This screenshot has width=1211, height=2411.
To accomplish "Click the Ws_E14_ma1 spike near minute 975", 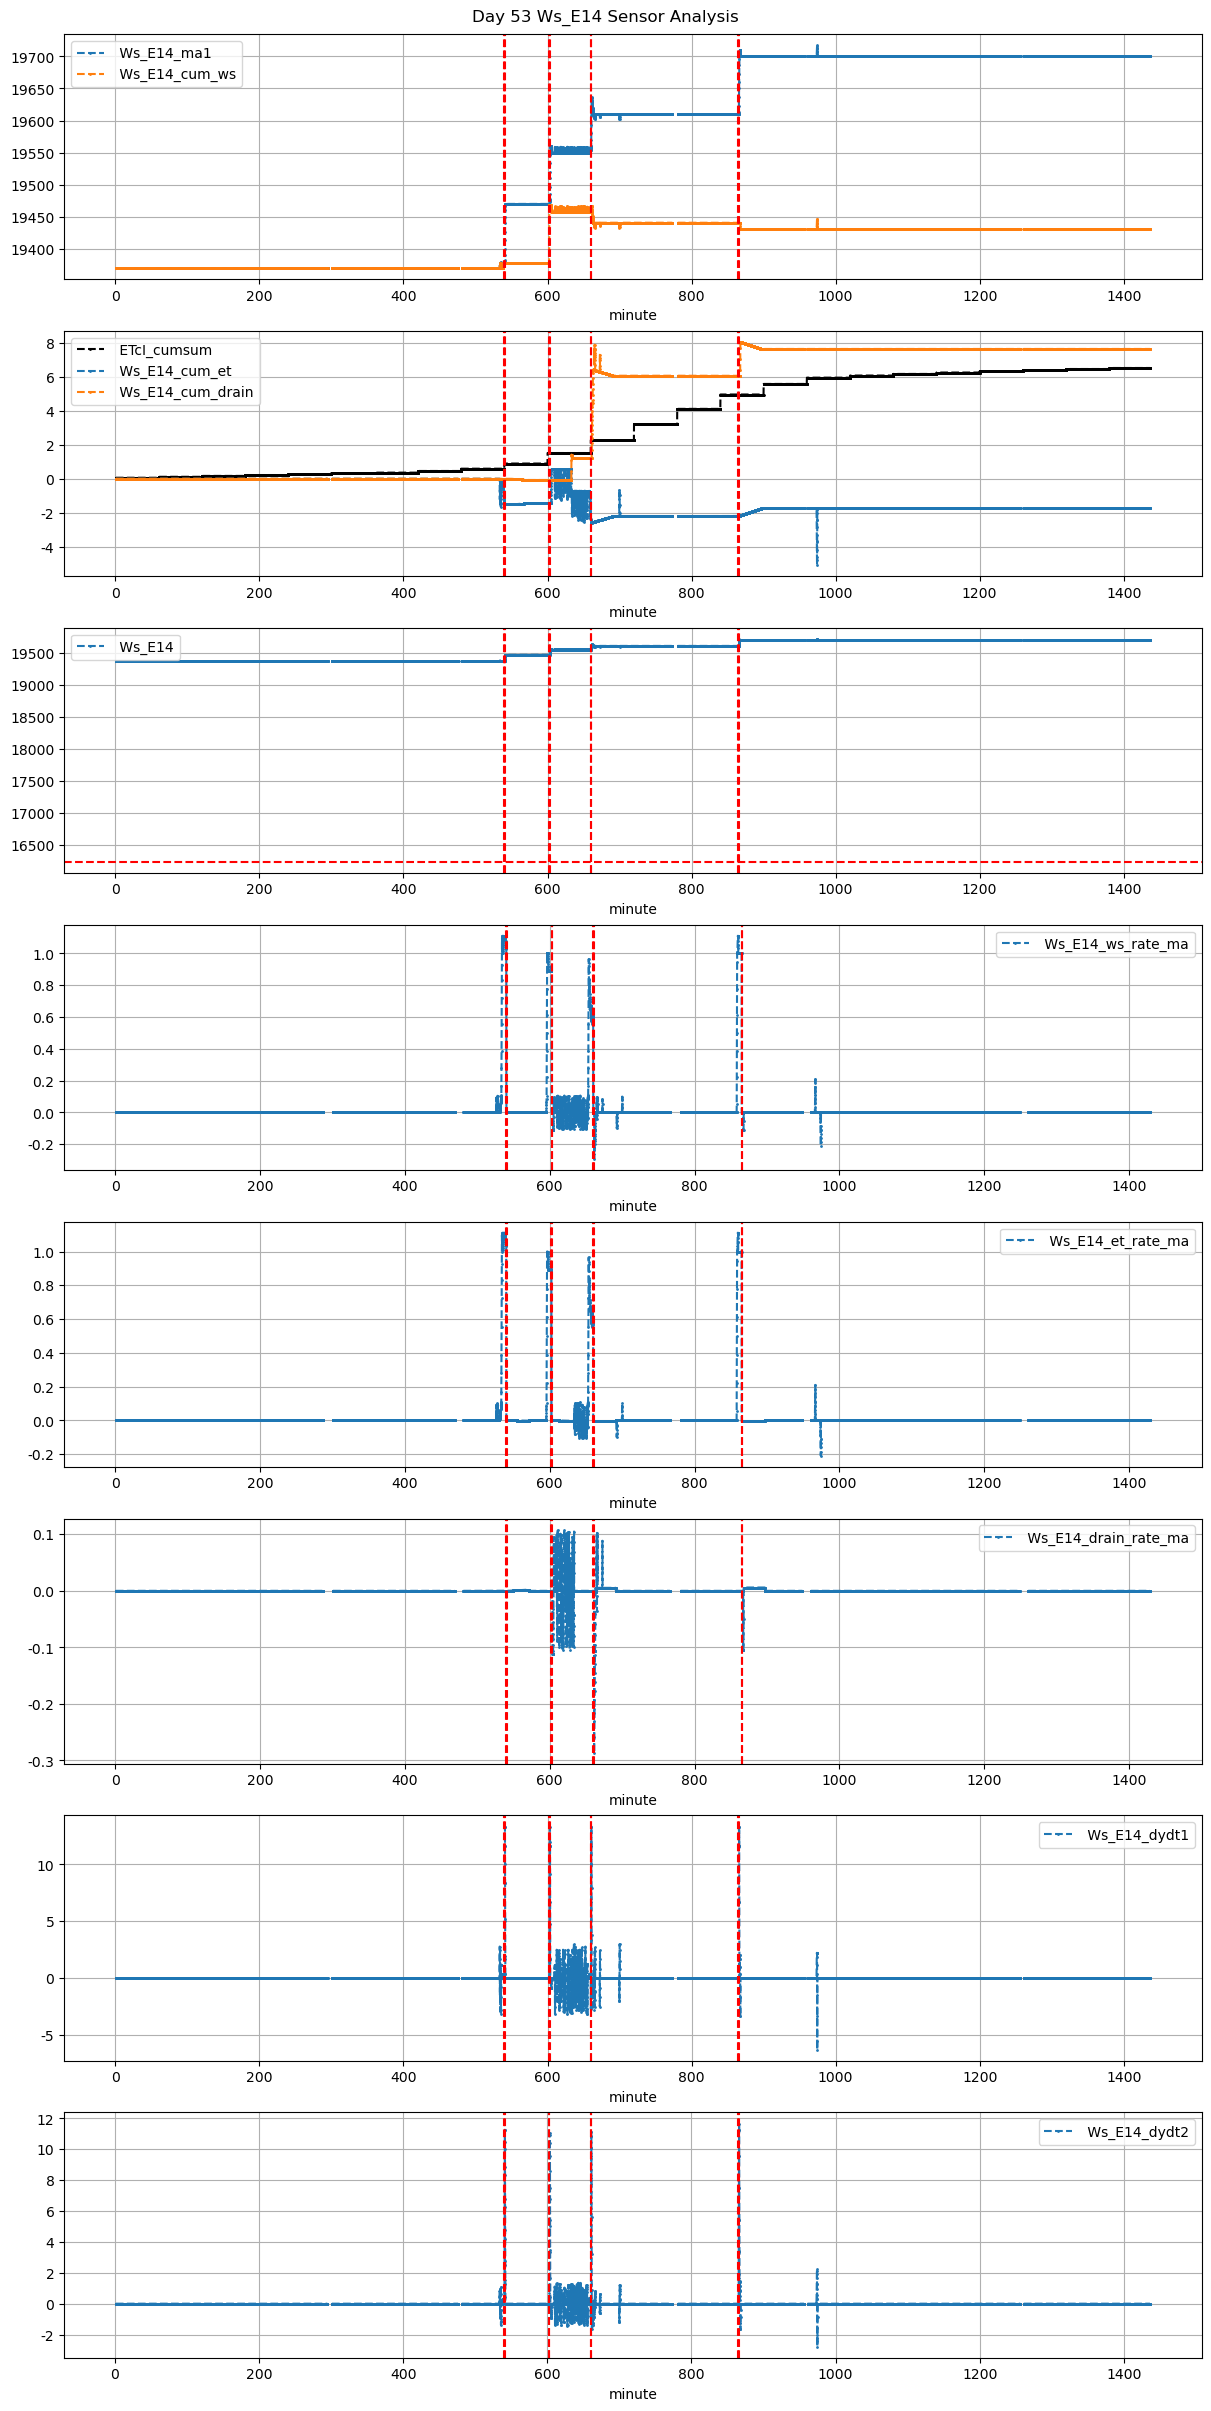I will [817, 48].
